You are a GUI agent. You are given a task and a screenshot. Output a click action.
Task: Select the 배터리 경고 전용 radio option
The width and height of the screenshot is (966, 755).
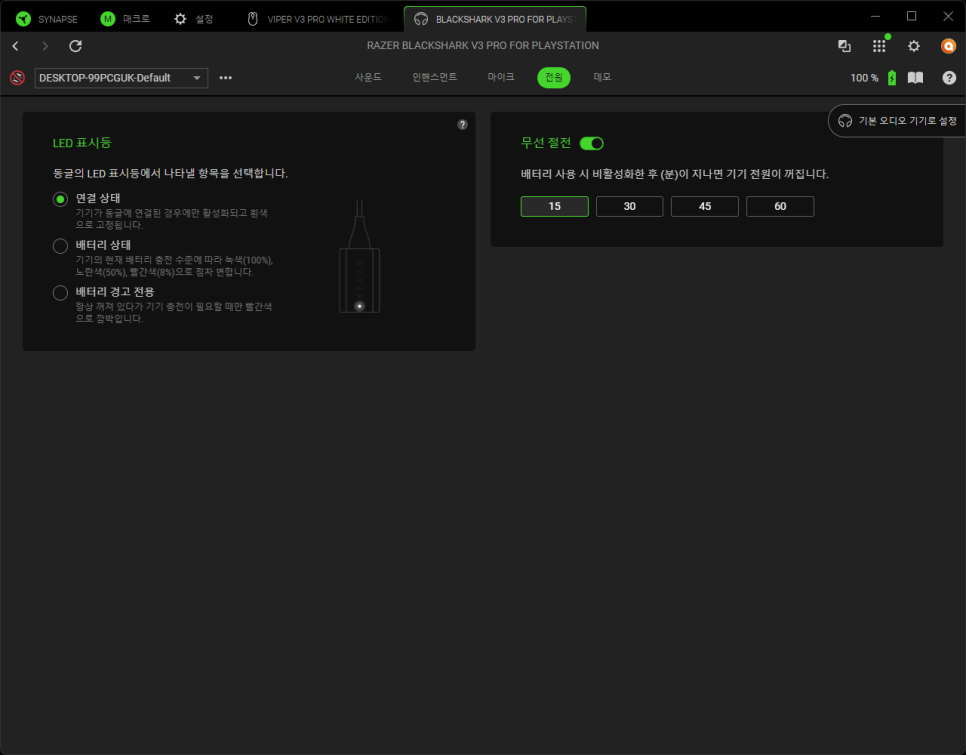(x=60, y=292)
